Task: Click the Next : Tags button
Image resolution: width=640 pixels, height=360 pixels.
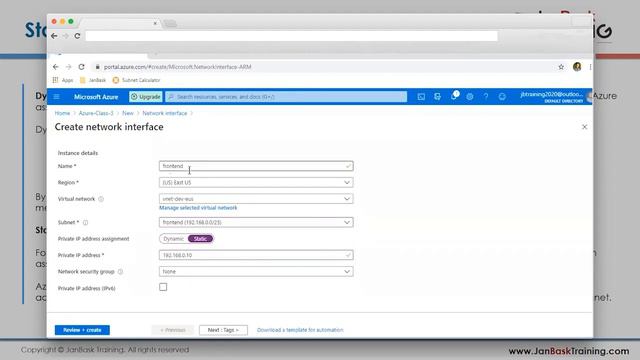Action: 223,330
